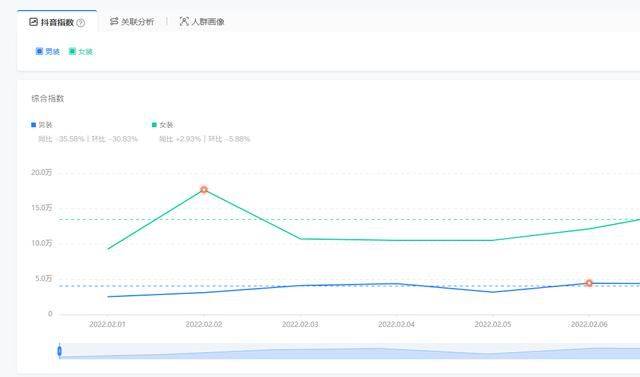Hide the 男装 series via chart legend
640x377 pixels.
42,125
